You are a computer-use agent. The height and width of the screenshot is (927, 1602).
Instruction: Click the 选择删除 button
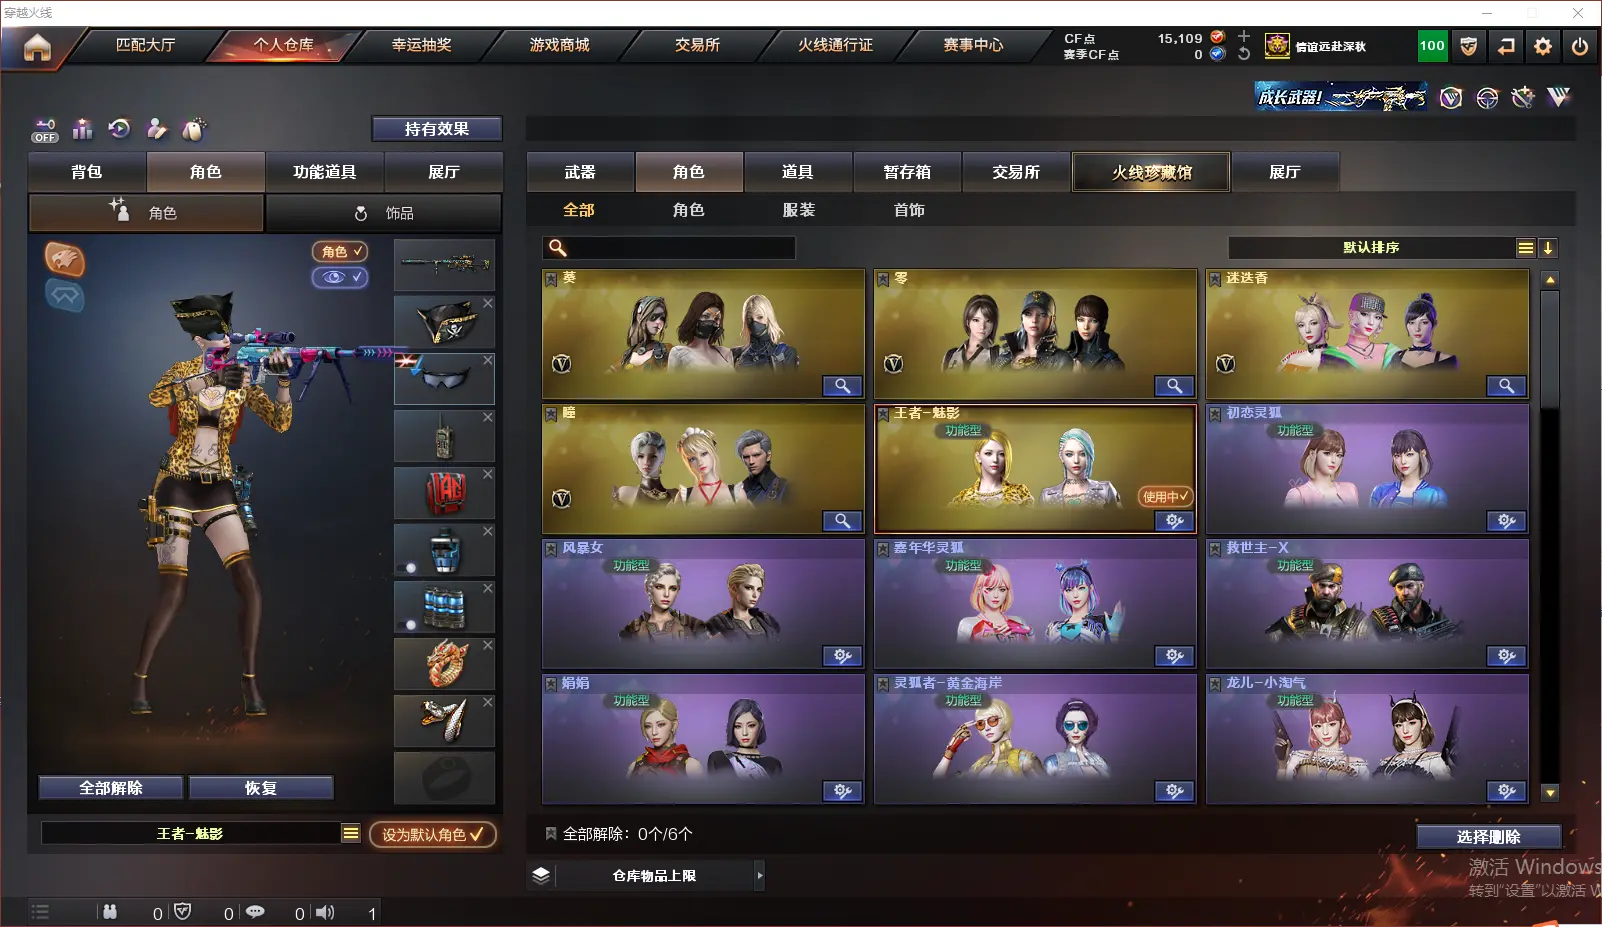(x=1489, y=837)
